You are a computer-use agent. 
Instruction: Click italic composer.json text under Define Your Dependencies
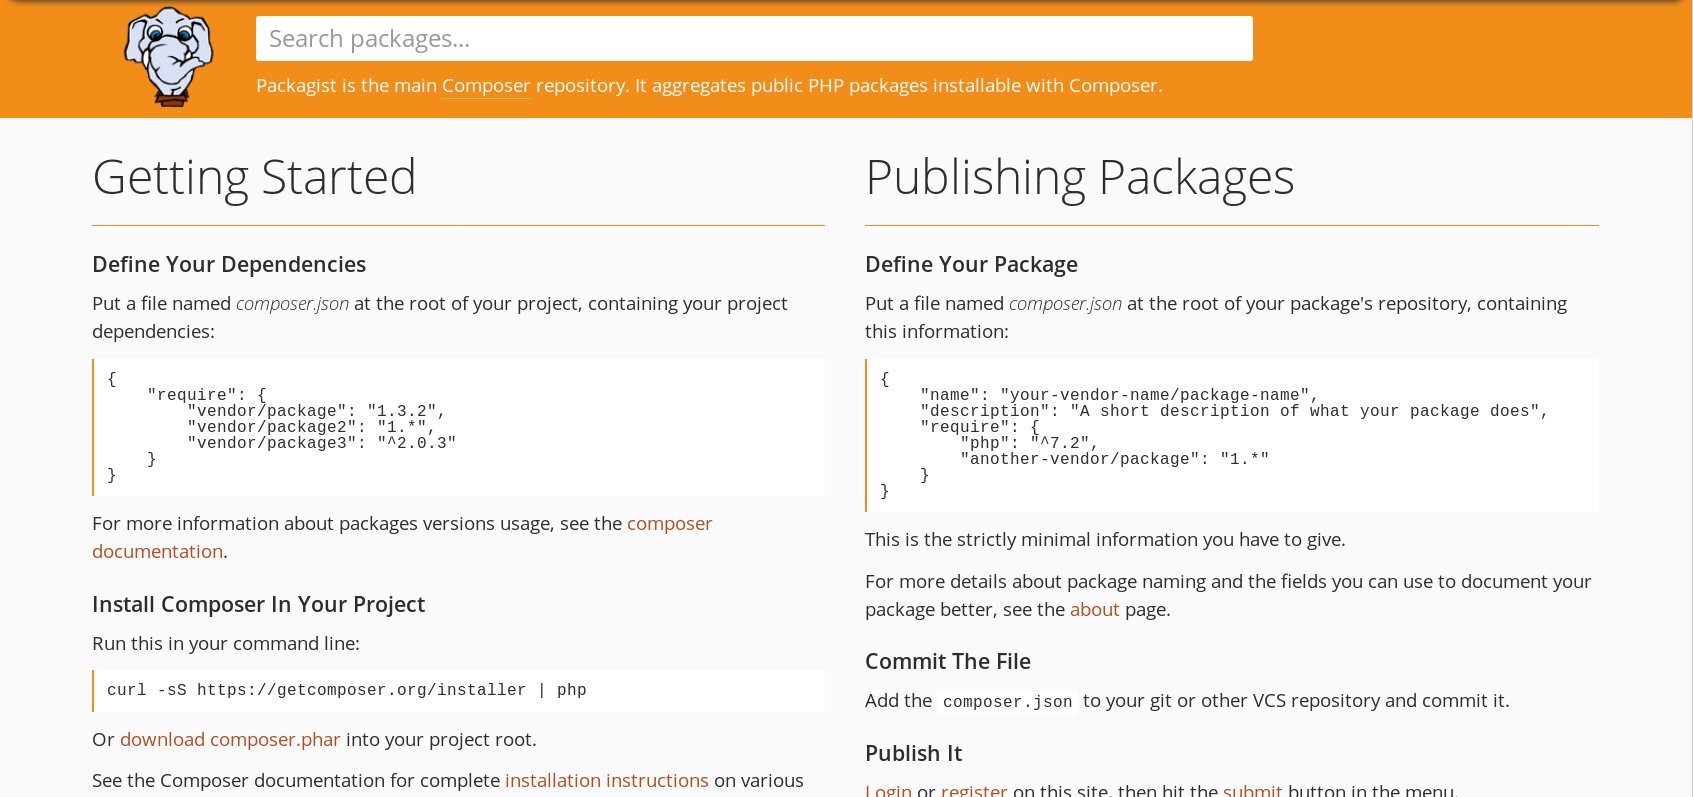click(292, 303)
